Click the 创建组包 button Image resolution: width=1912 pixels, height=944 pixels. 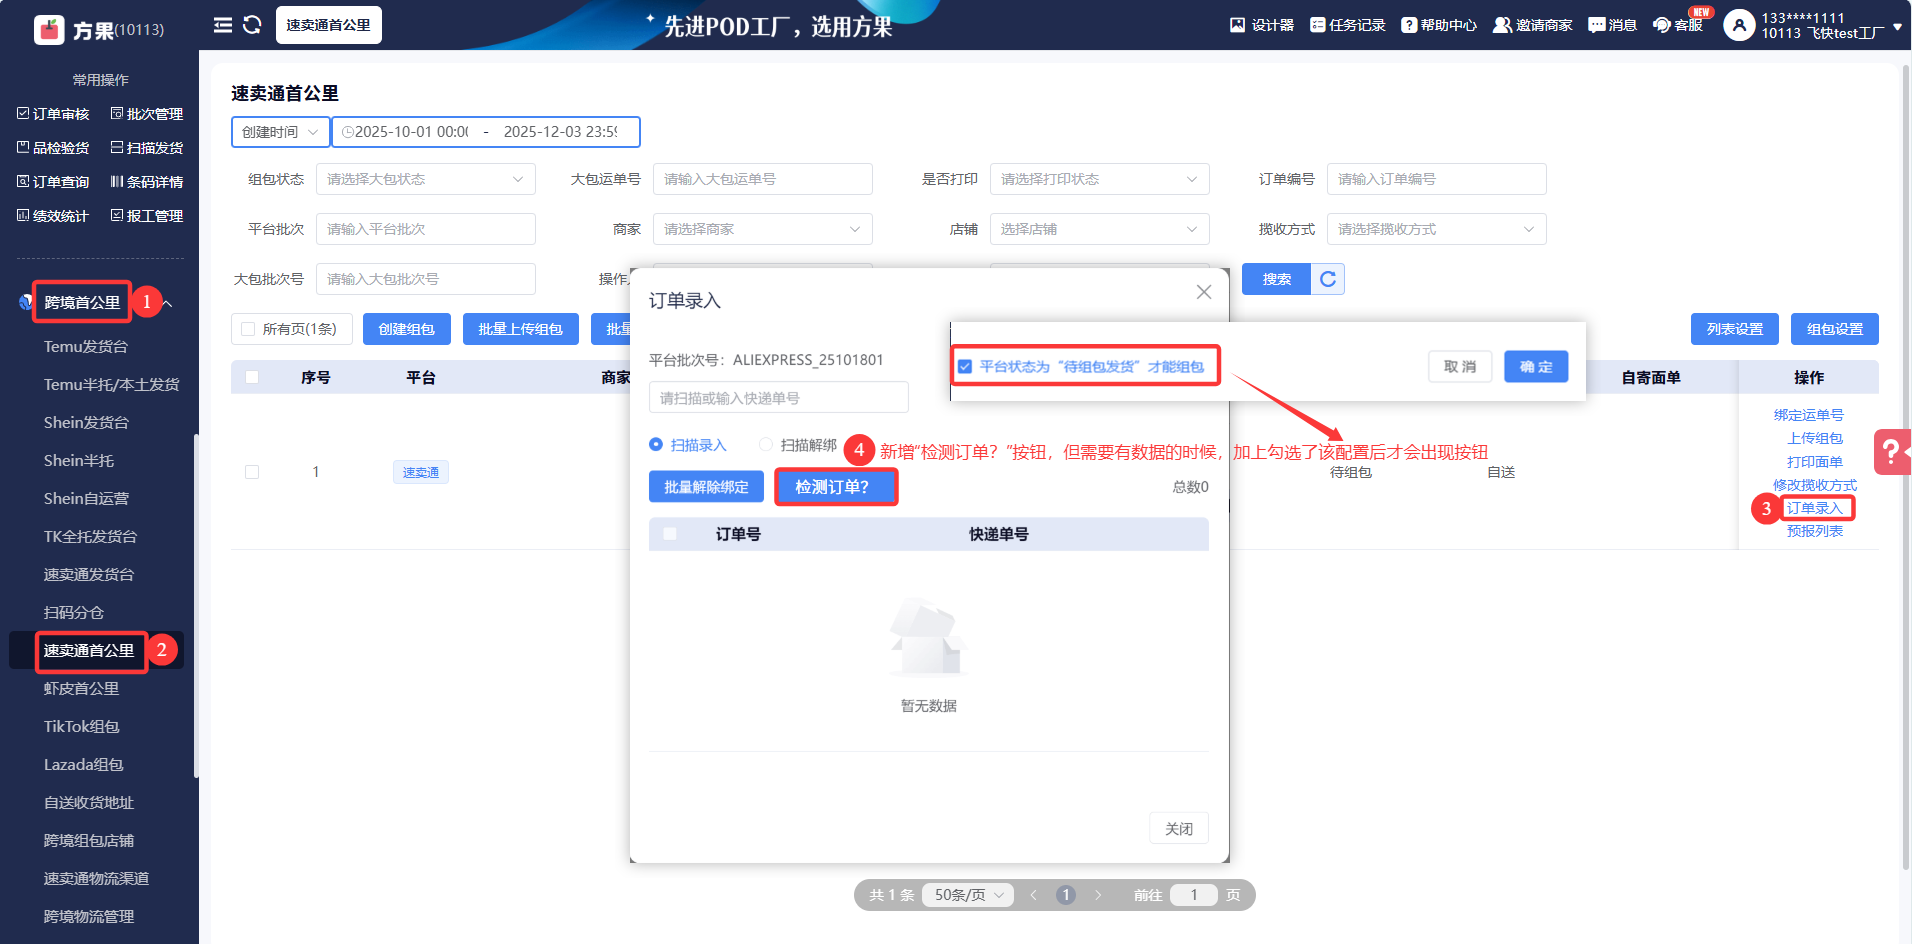click(407, 329)
